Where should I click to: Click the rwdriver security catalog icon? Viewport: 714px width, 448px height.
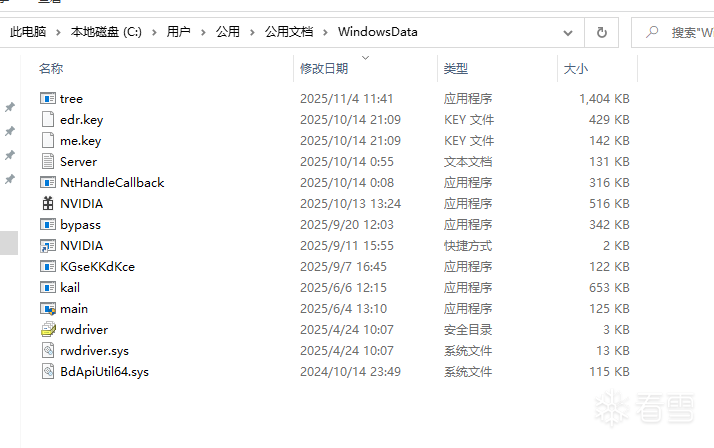tap(48, 329)
